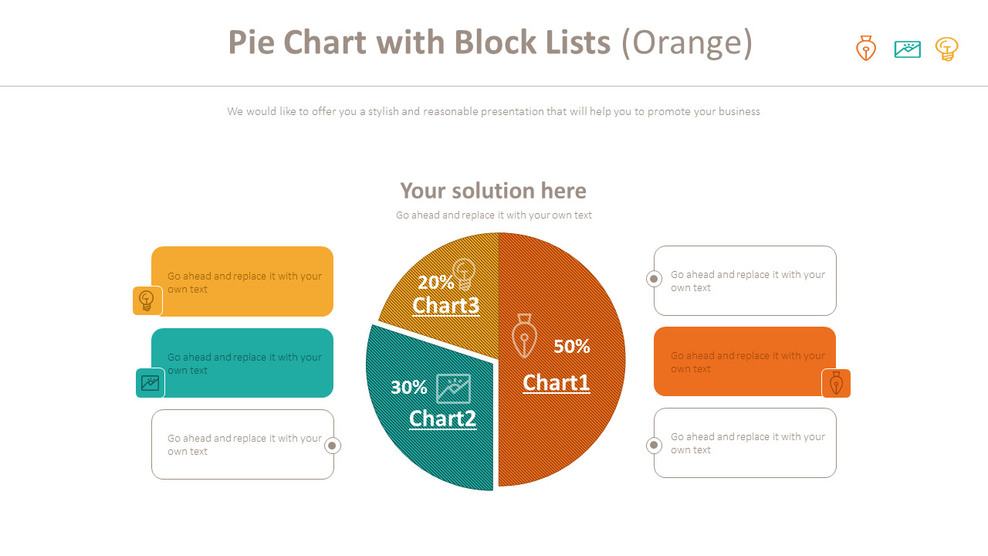
Task: Click the teal picture icon in the header
Action: coord(907,48)
